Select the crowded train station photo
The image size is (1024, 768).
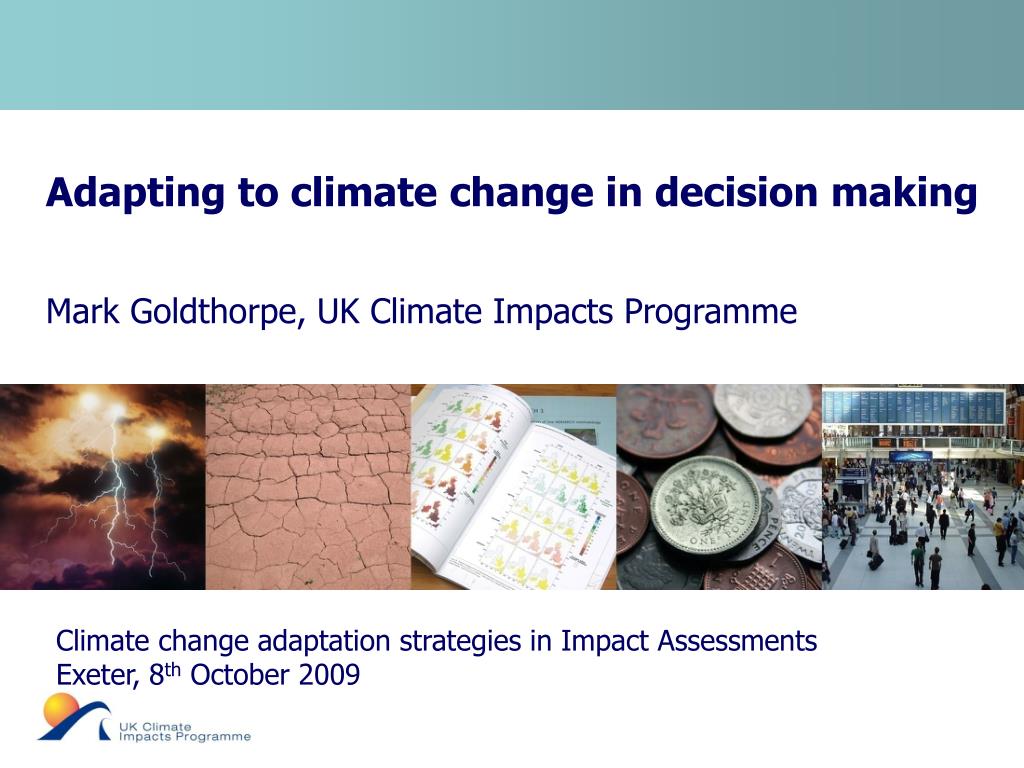pos(923,487)
